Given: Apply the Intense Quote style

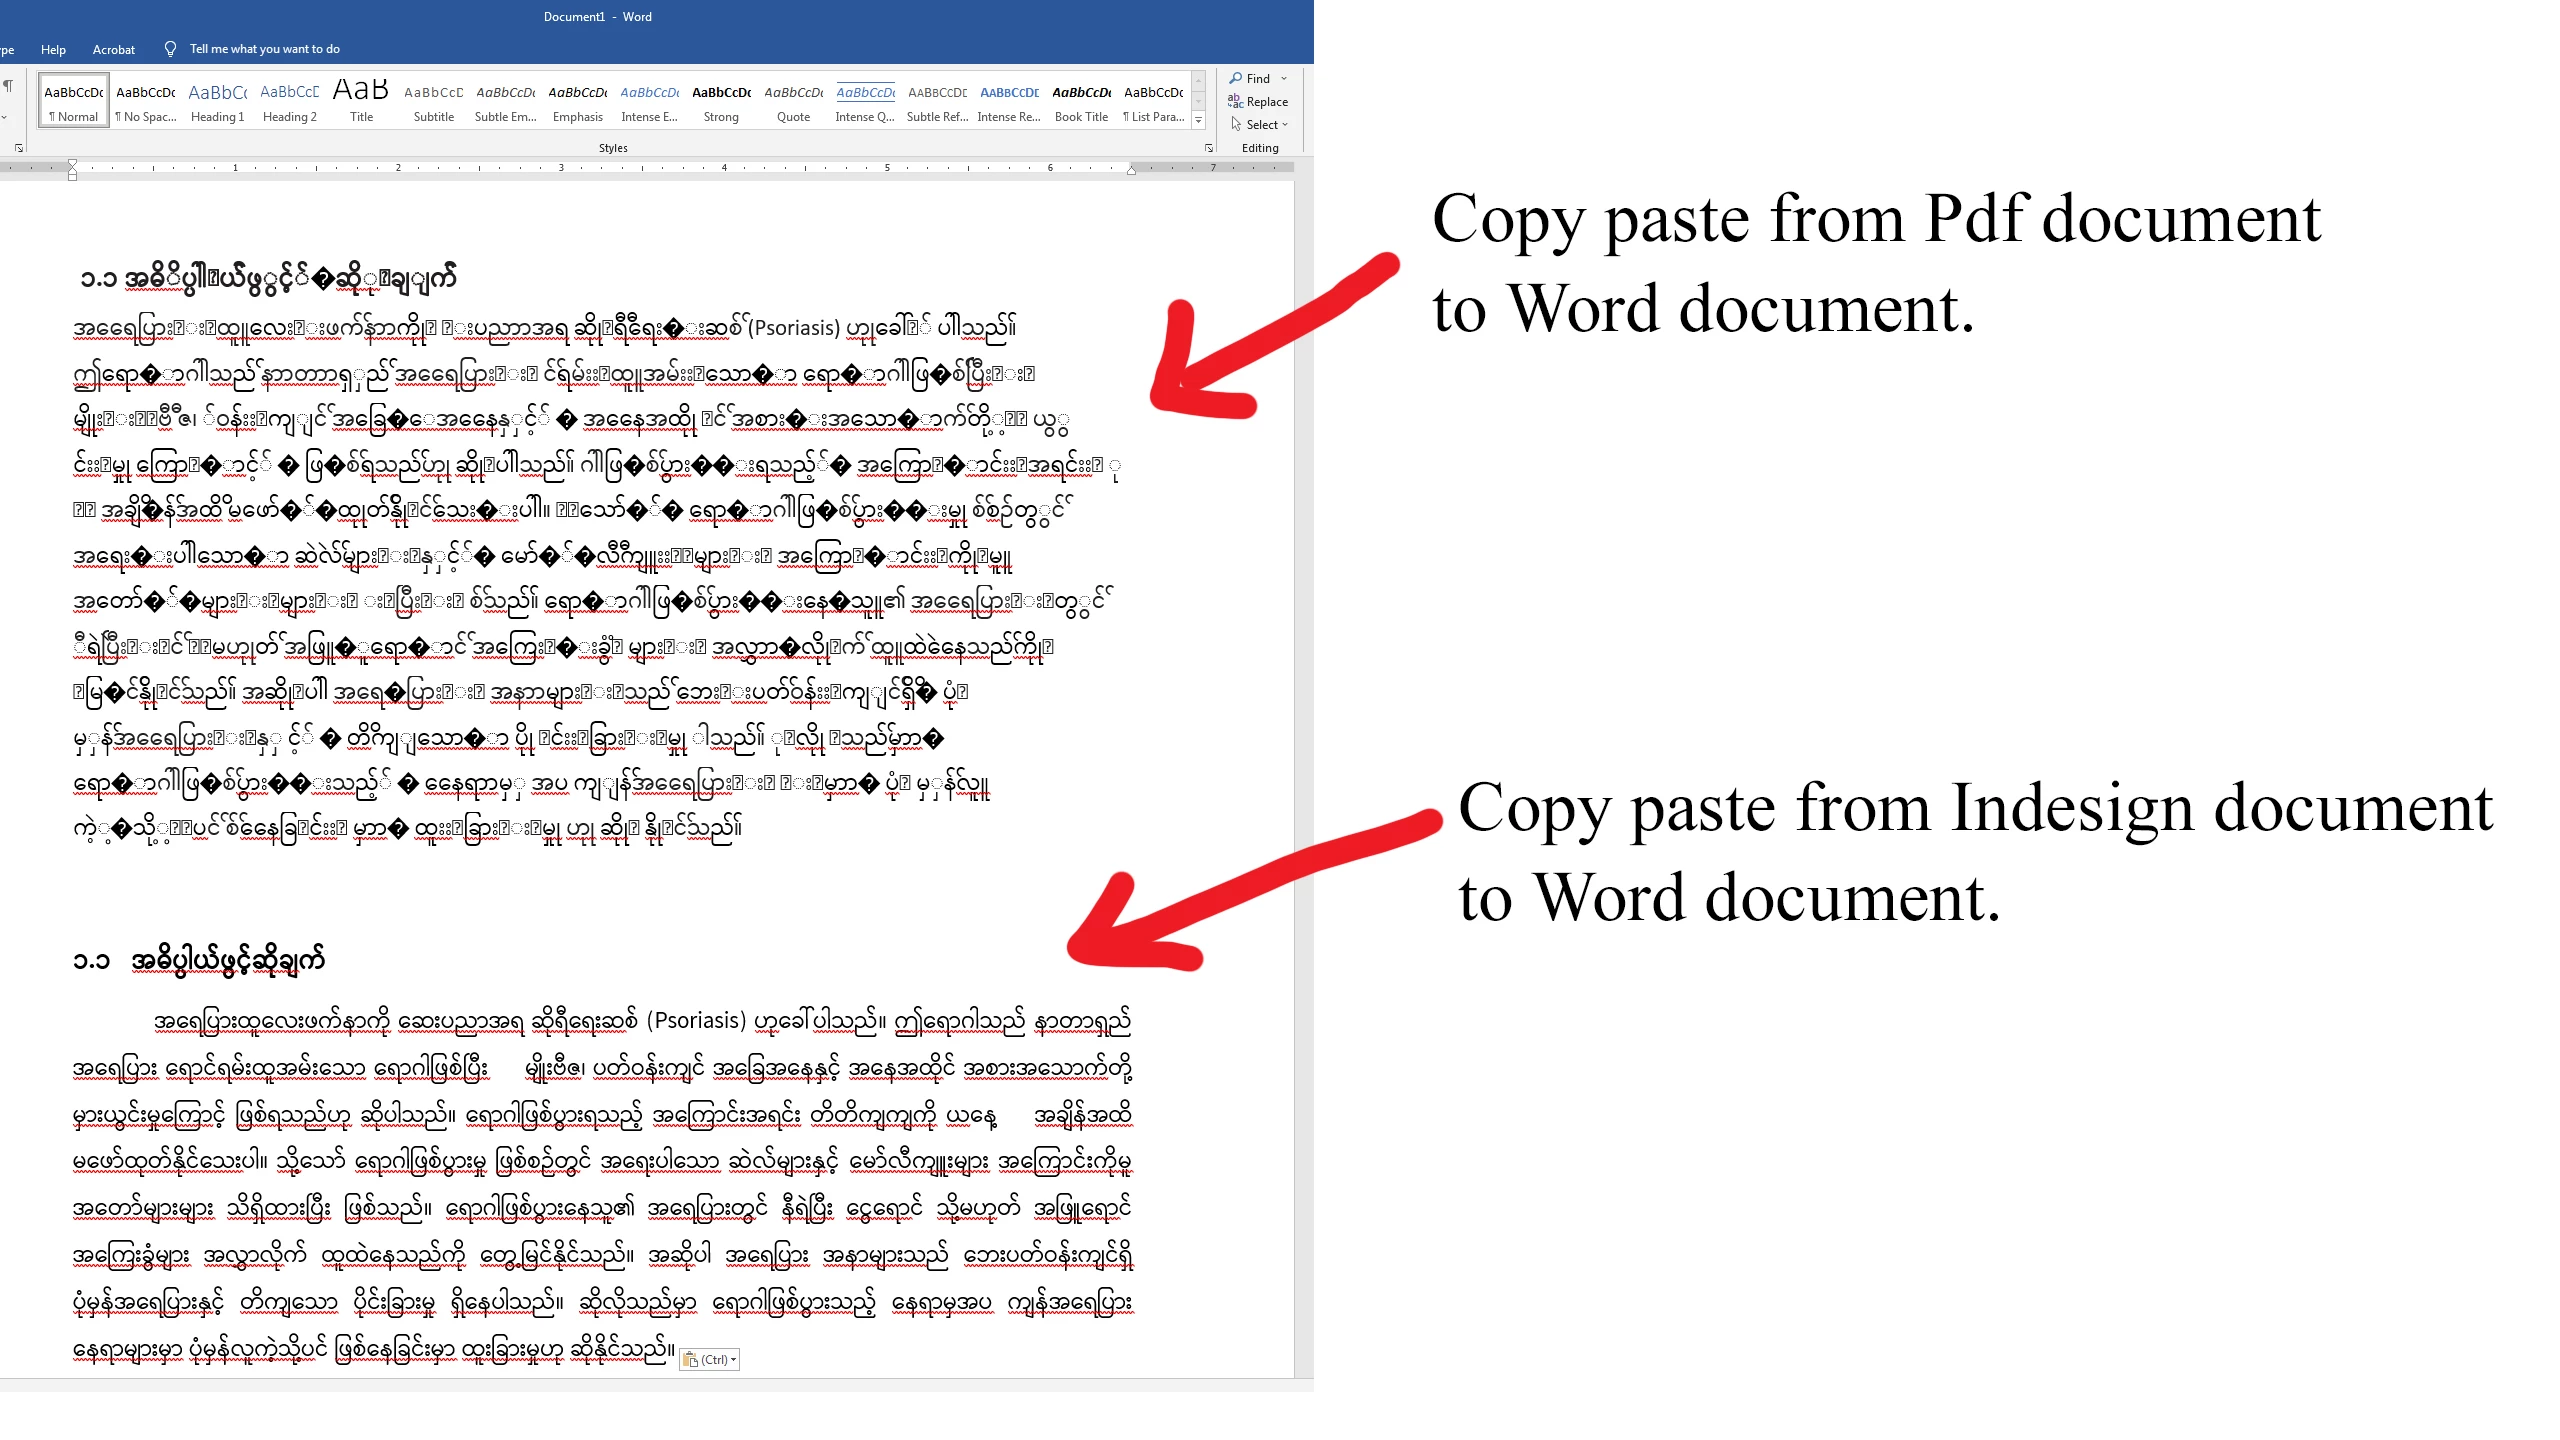Looking at the screenshot, I should coord(865,101).
